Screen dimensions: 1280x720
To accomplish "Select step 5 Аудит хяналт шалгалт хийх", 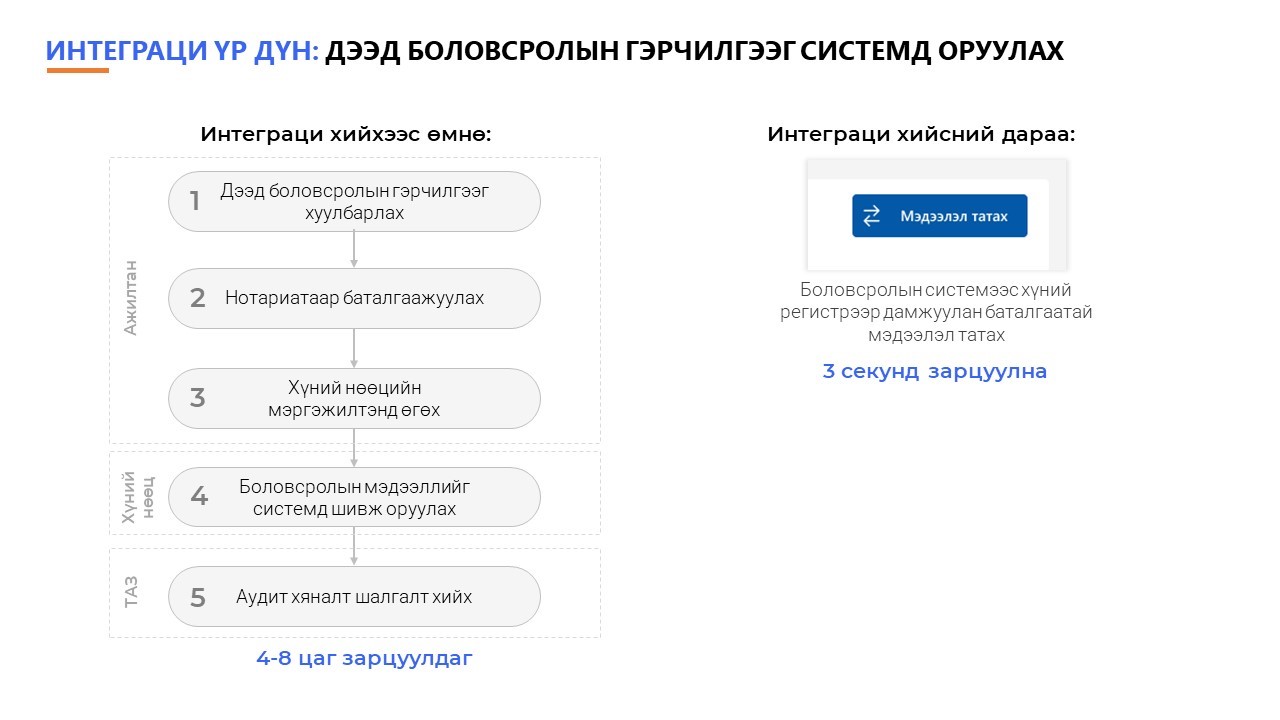I will [354, 597].
